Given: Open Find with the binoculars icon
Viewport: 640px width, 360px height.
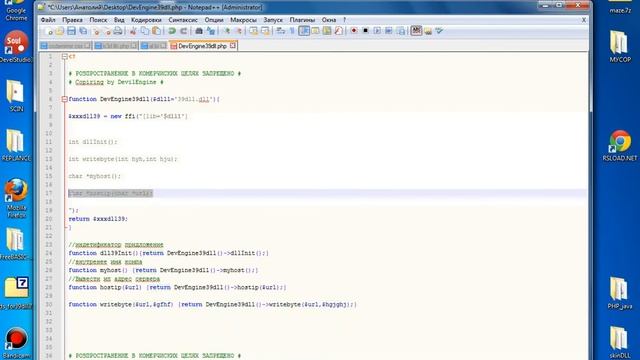Looking at the screenshot, I should coord(199,31).
